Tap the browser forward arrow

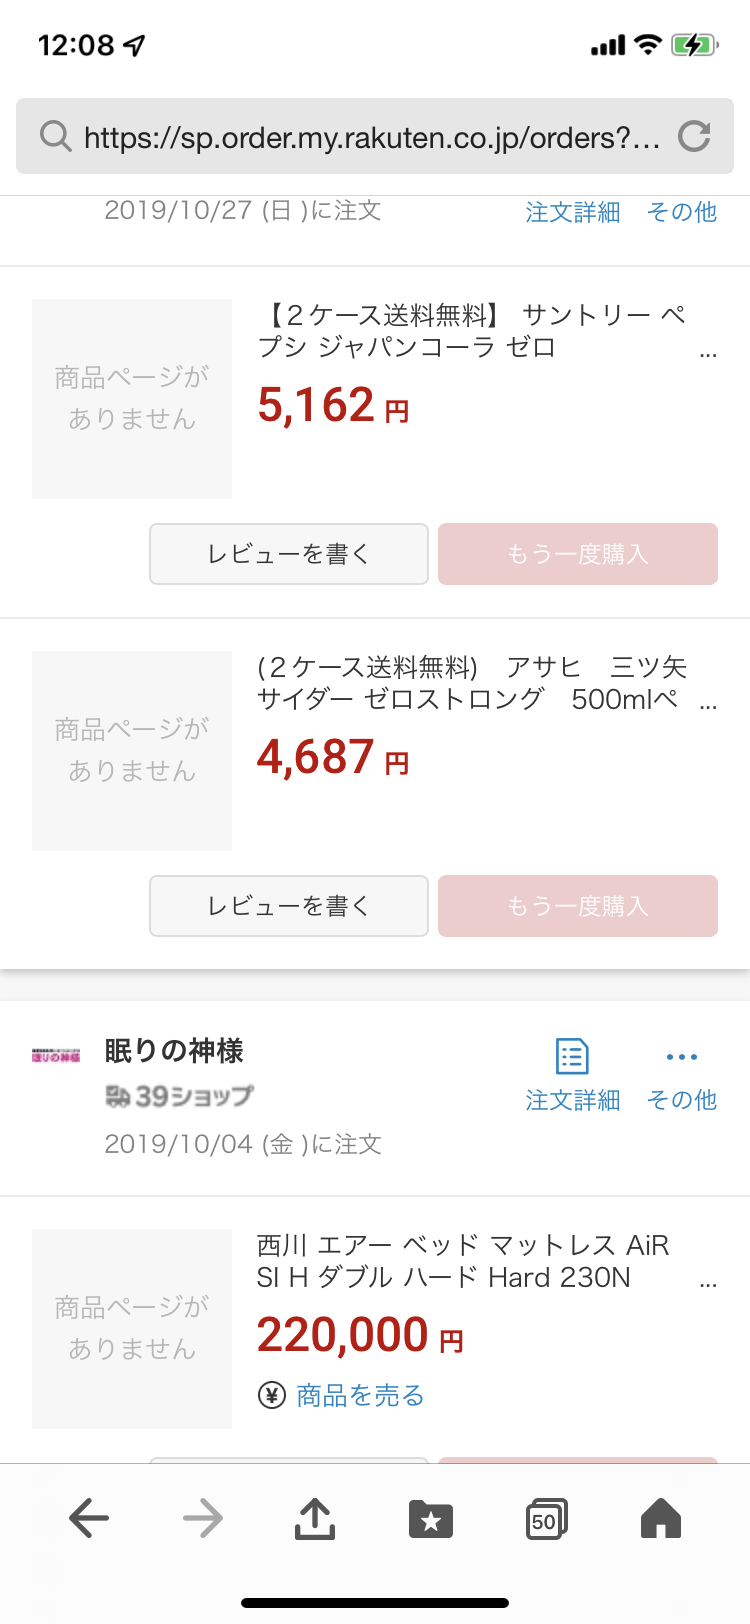pyautogui.click(x=203, y=1519)
